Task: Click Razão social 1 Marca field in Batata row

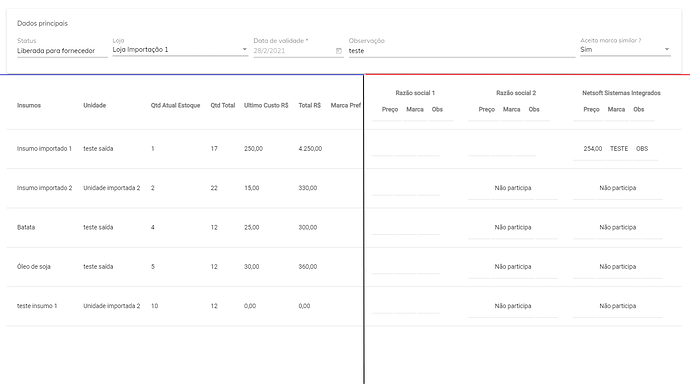Action: click(405, 228)
